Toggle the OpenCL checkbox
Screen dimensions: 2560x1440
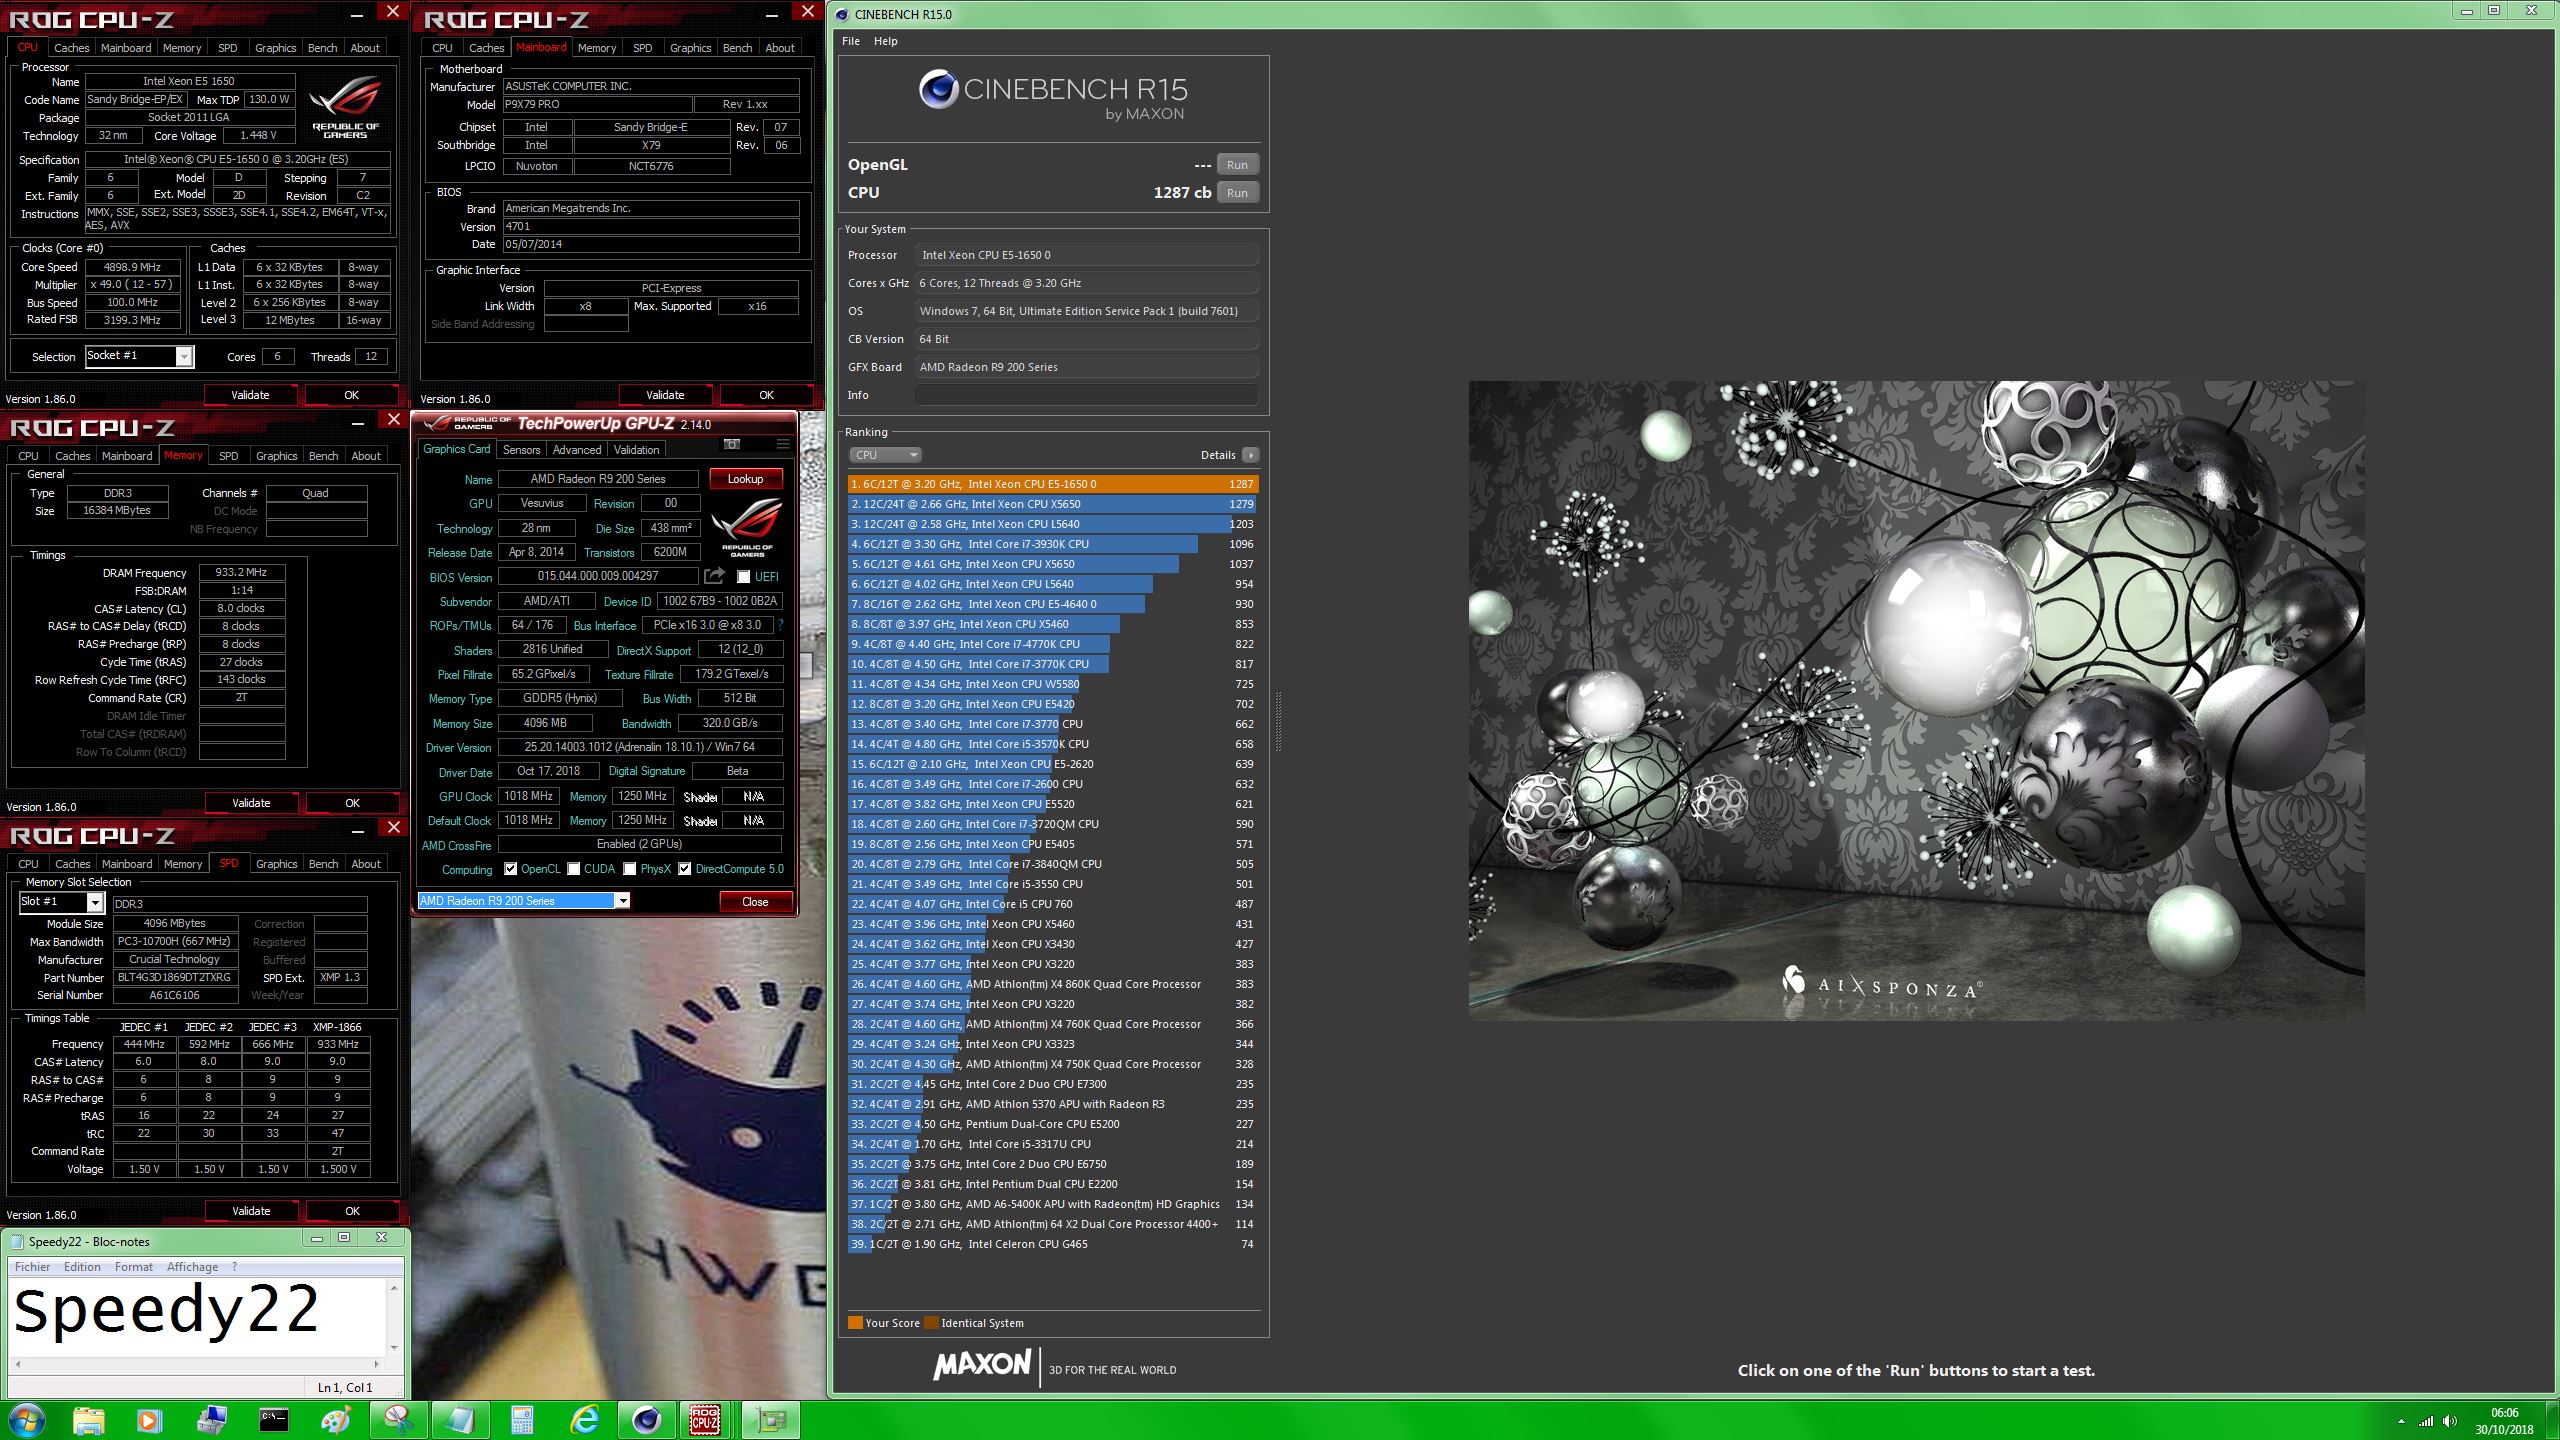(x=510, y=869)
